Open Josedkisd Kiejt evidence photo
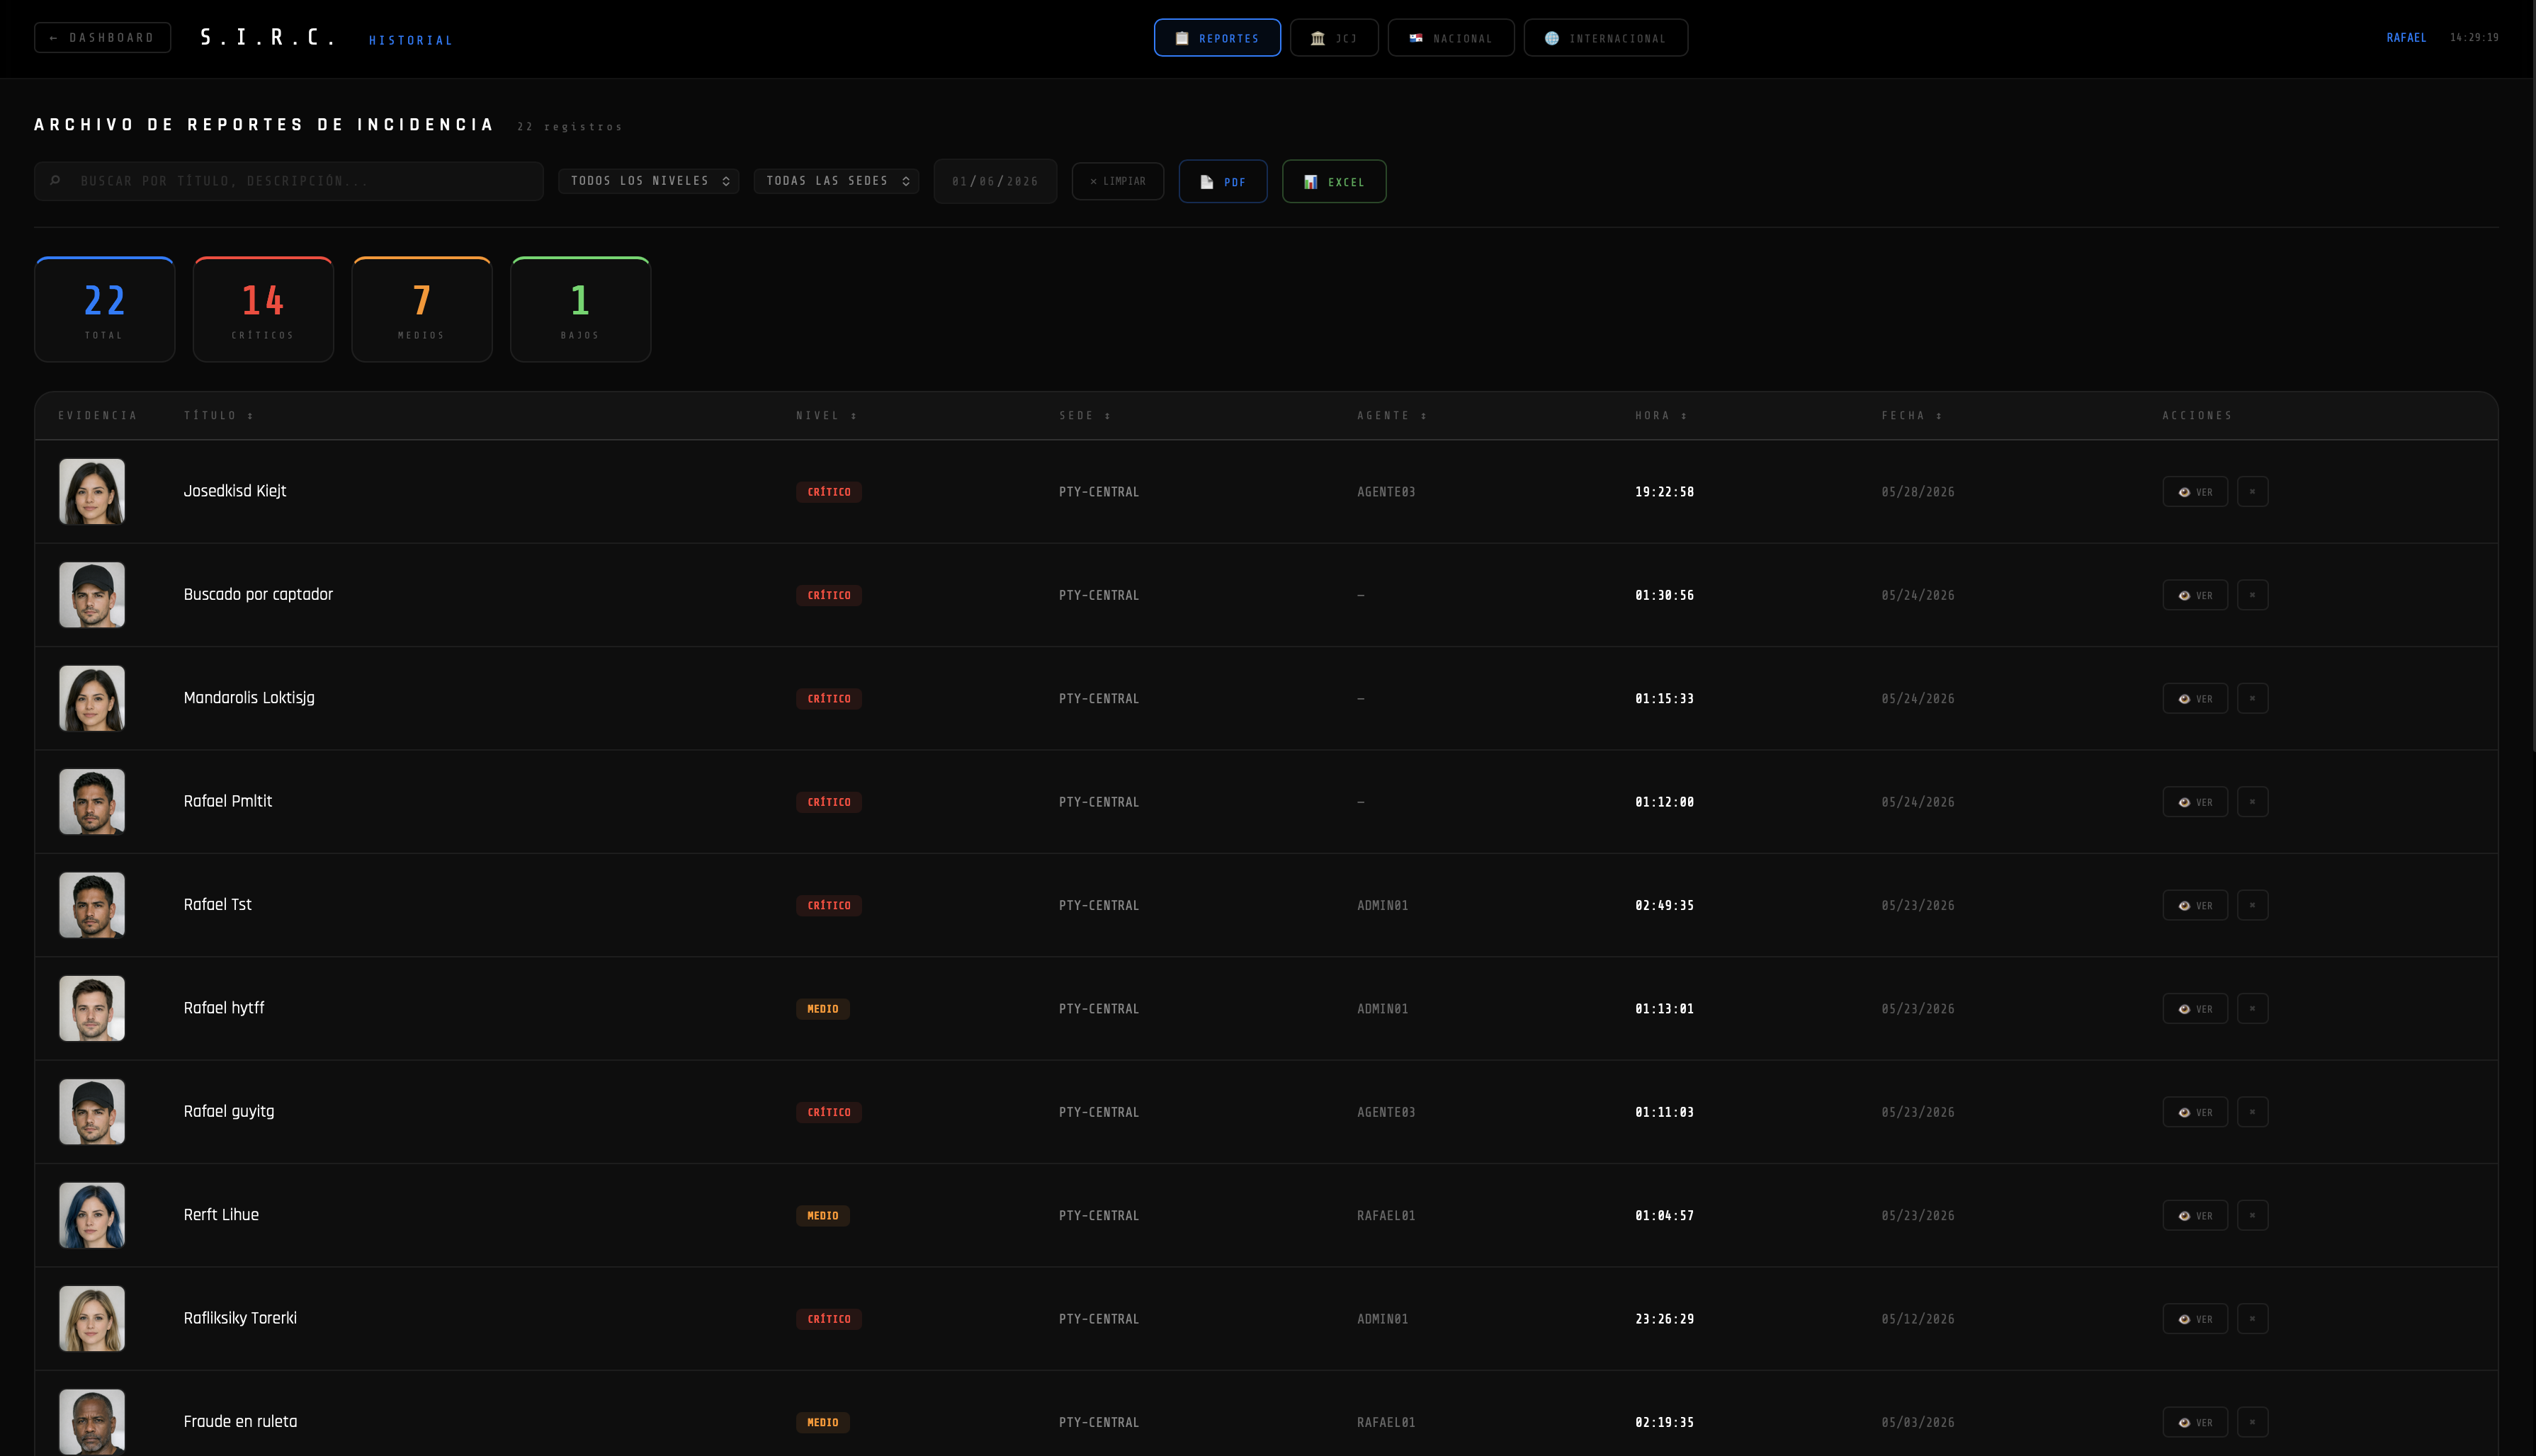 coord(92,492)
